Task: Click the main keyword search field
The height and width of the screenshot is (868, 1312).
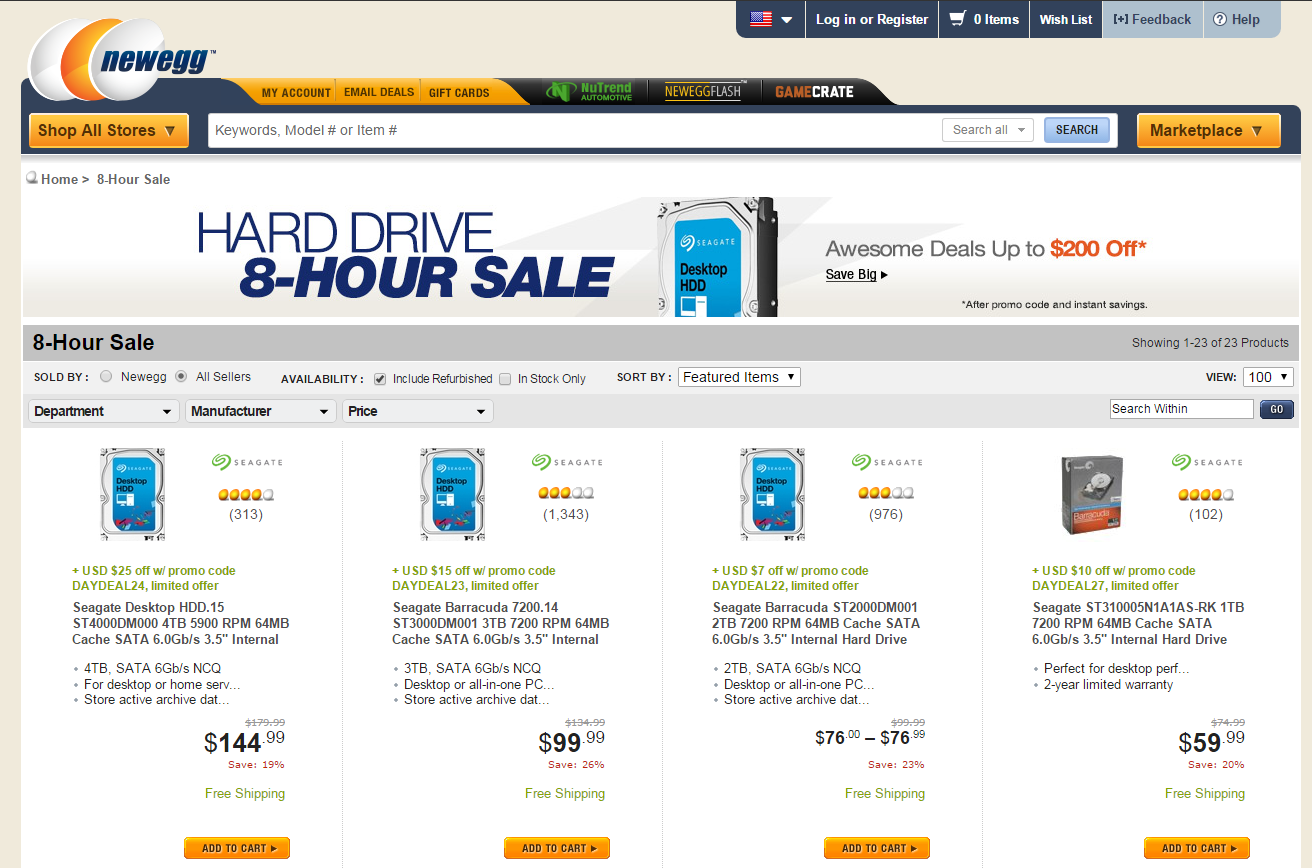Action: pyautogui.click(x=575, y=130)
